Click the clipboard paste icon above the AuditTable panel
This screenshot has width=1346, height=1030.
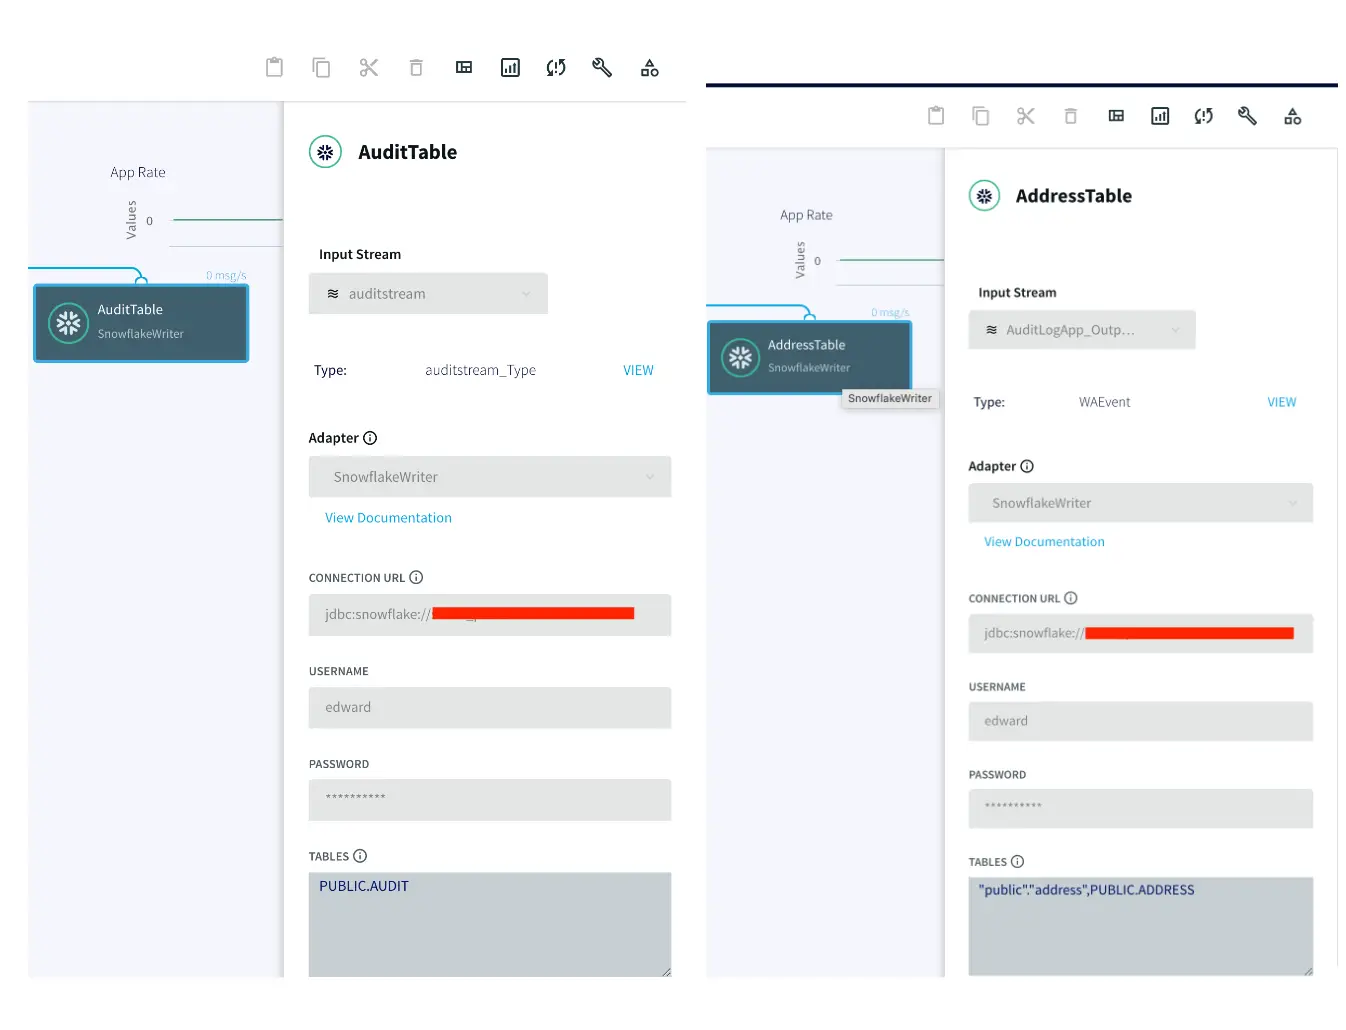[274, 68]
